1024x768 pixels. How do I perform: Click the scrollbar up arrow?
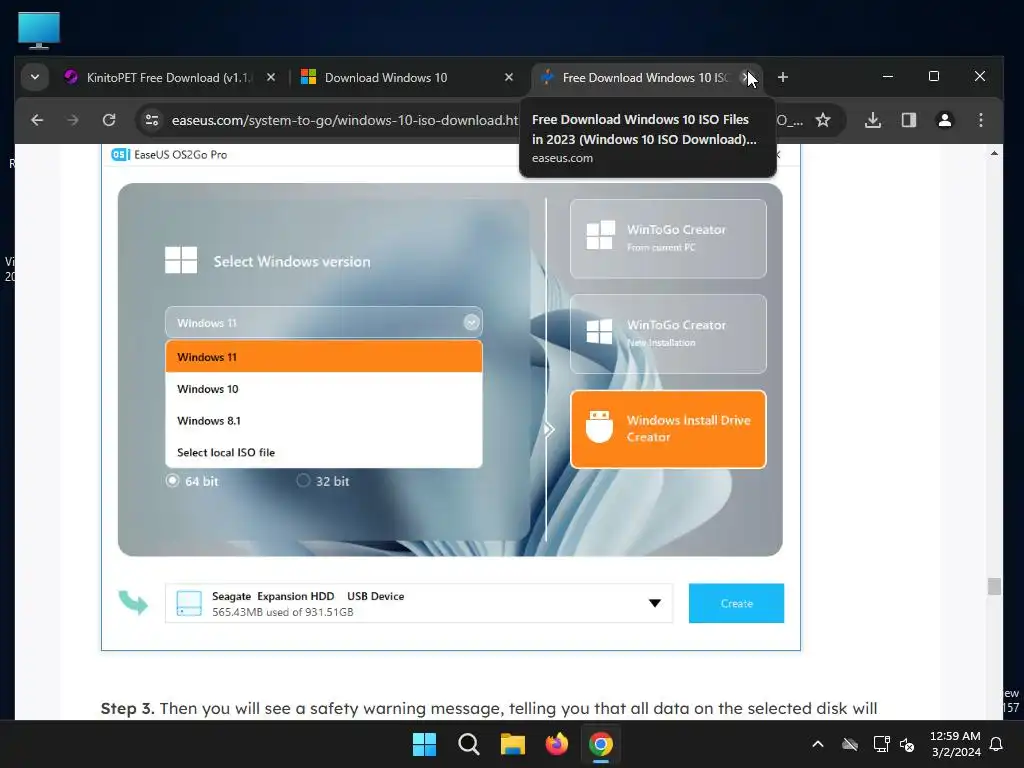click(x=994, y=153)
